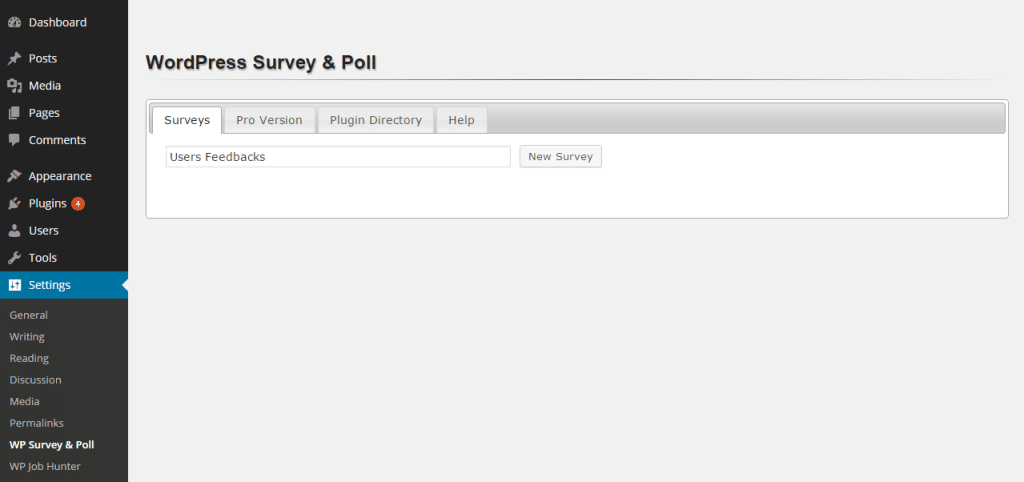Click the Users person icon
This screenshot has height=482, width=1024.
pyautogui.click(x=14, y=231)
